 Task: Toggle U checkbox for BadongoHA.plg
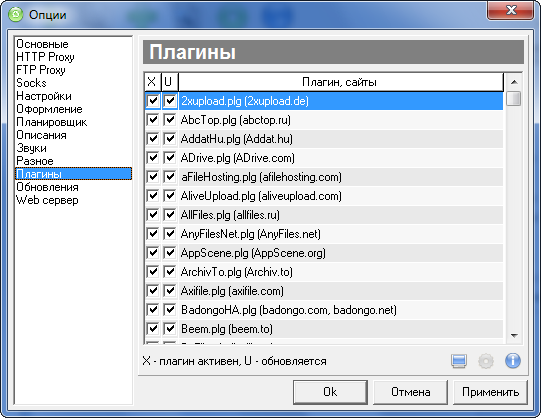(169, 310)
